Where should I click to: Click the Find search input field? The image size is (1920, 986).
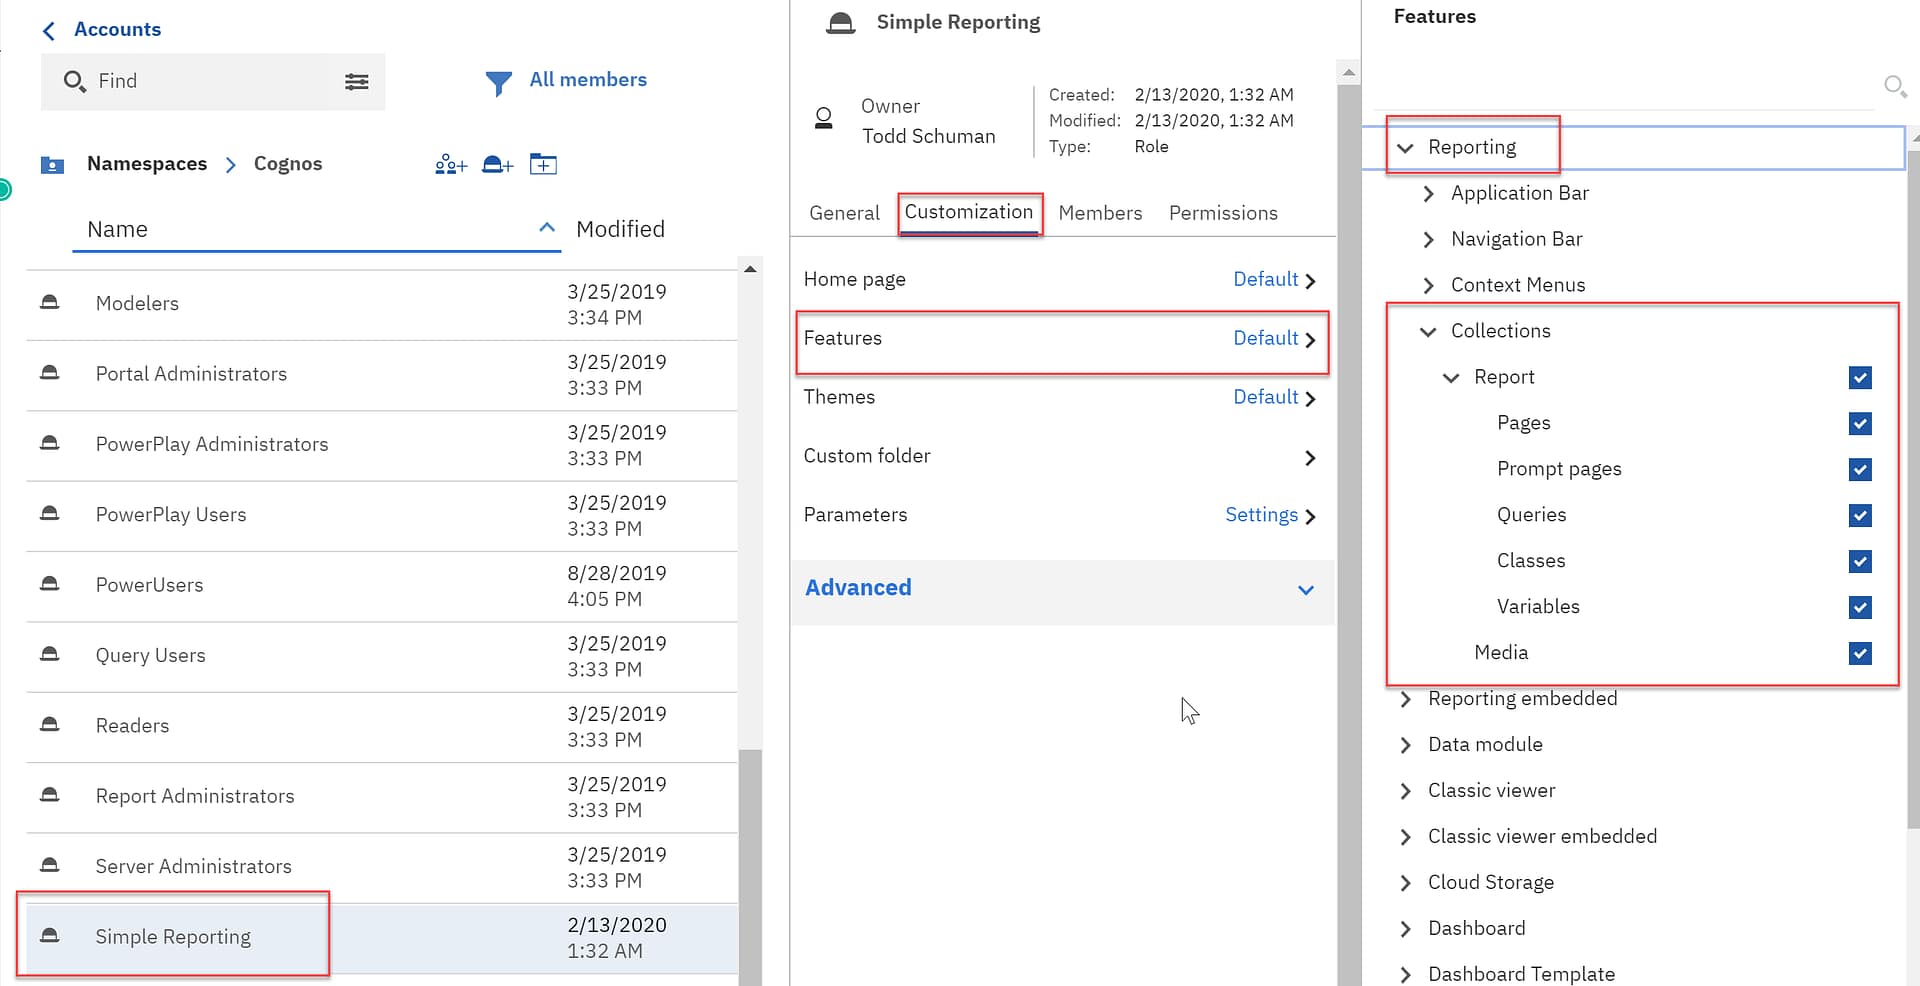(210, 82)
